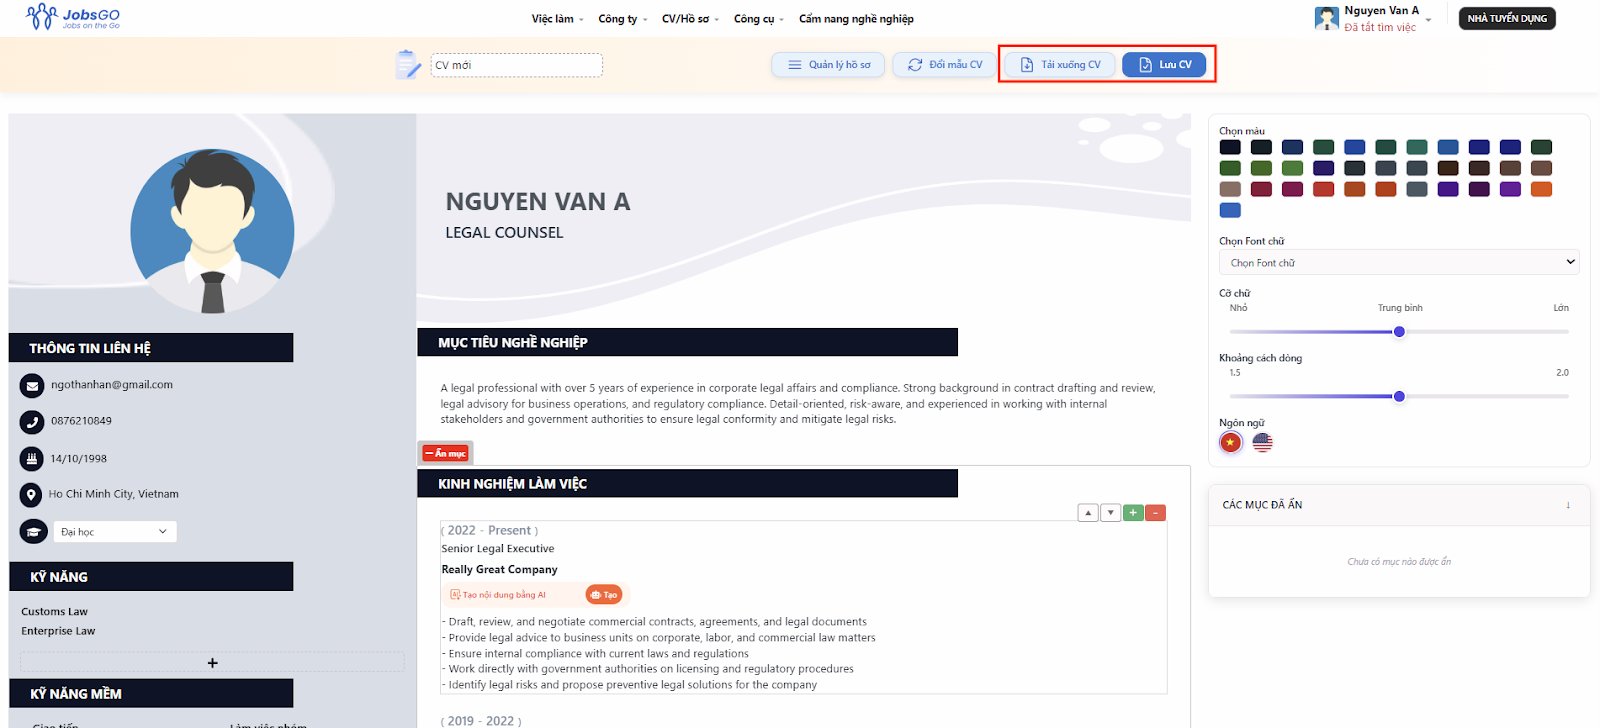The height and width of the screenshot is (728, 1600).
Task: Select Vietnamese language flag
Action: [x=1231, y=442]
